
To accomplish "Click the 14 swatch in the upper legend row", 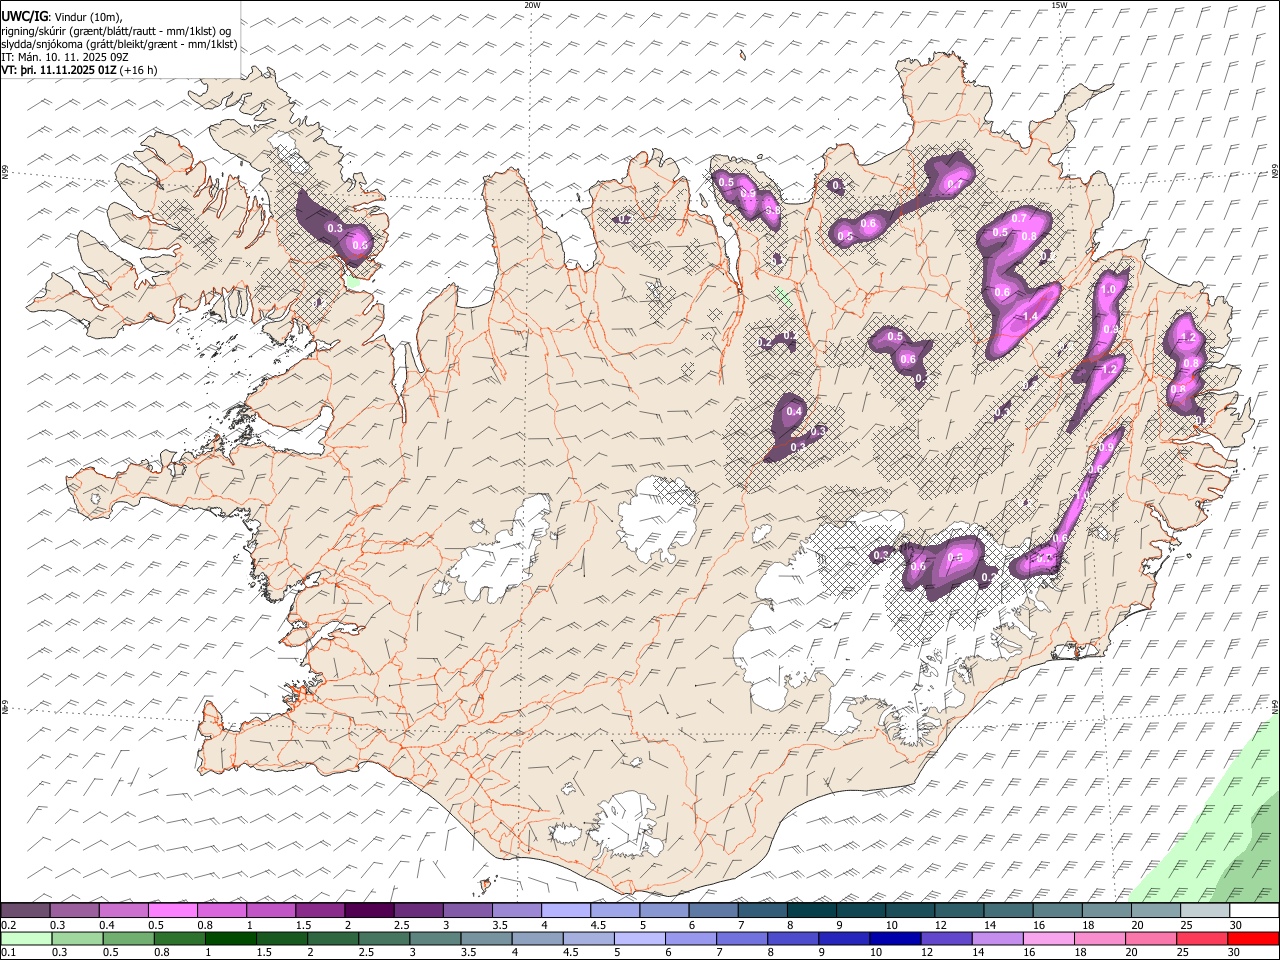I will click(x=1008, y=911).
